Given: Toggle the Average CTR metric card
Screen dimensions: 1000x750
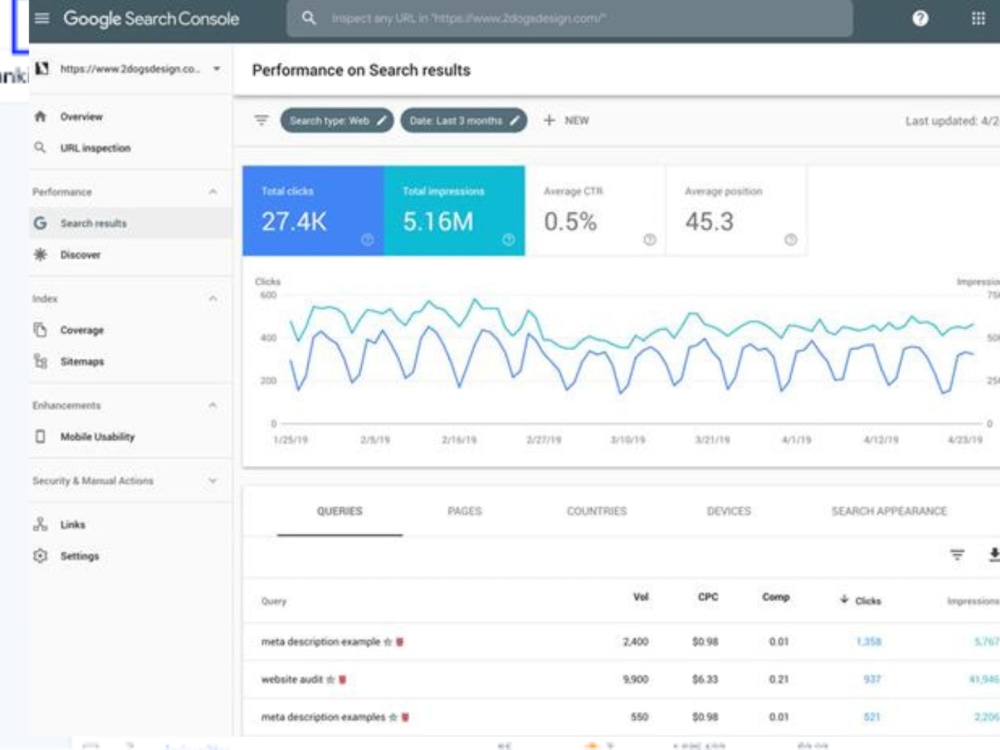Looking at the screenshot, I should pyautogui.click(x=596, y=211).
